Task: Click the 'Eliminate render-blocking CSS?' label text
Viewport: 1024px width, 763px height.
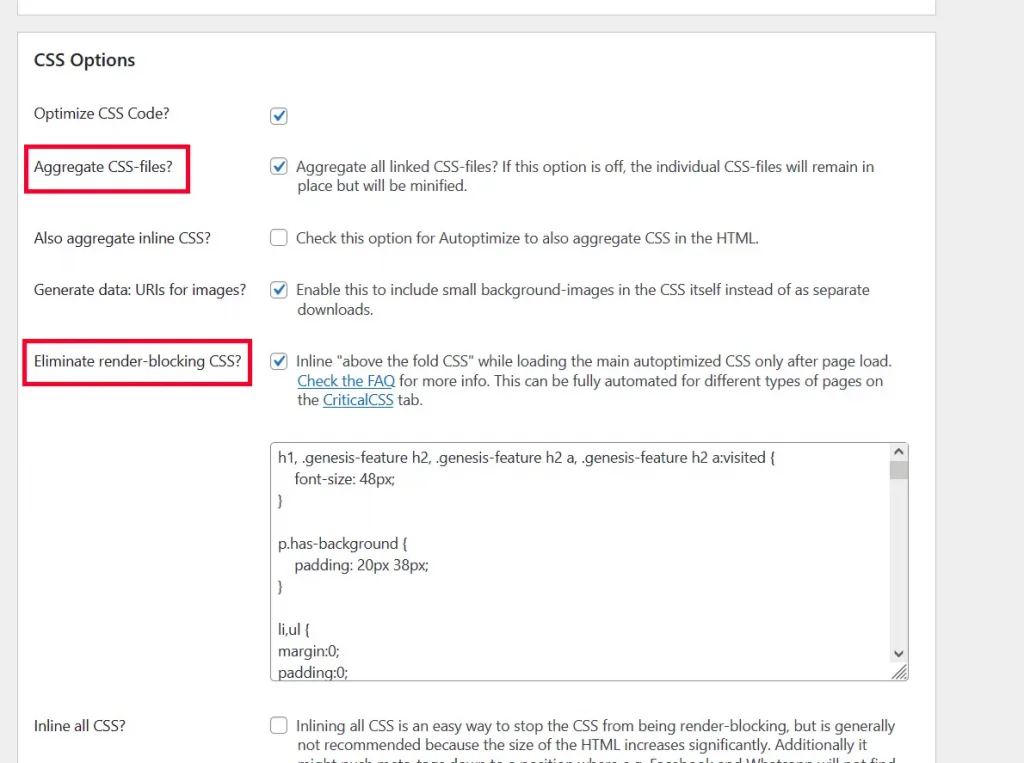Action: (x=137, y=361)
